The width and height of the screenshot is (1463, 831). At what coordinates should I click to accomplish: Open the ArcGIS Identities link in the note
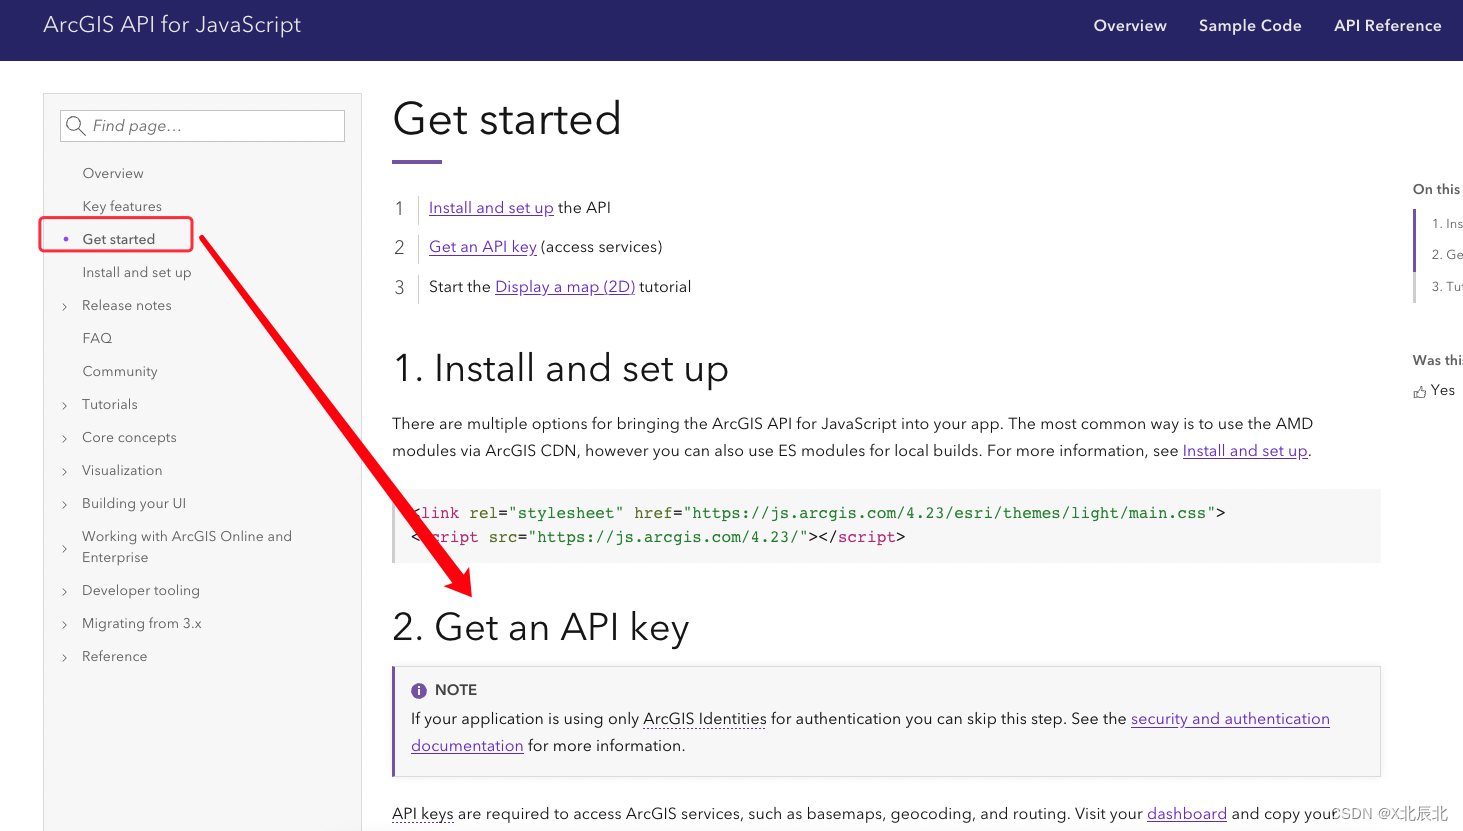pos(704,719)
